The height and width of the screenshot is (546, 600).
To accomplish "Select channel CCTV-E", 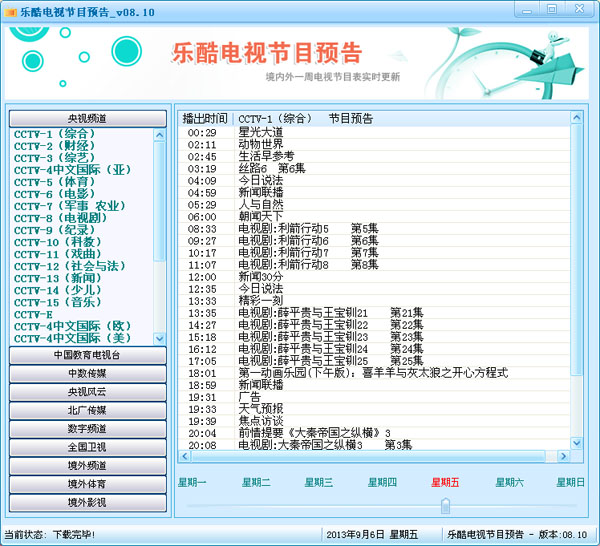I will click(33, 315).
